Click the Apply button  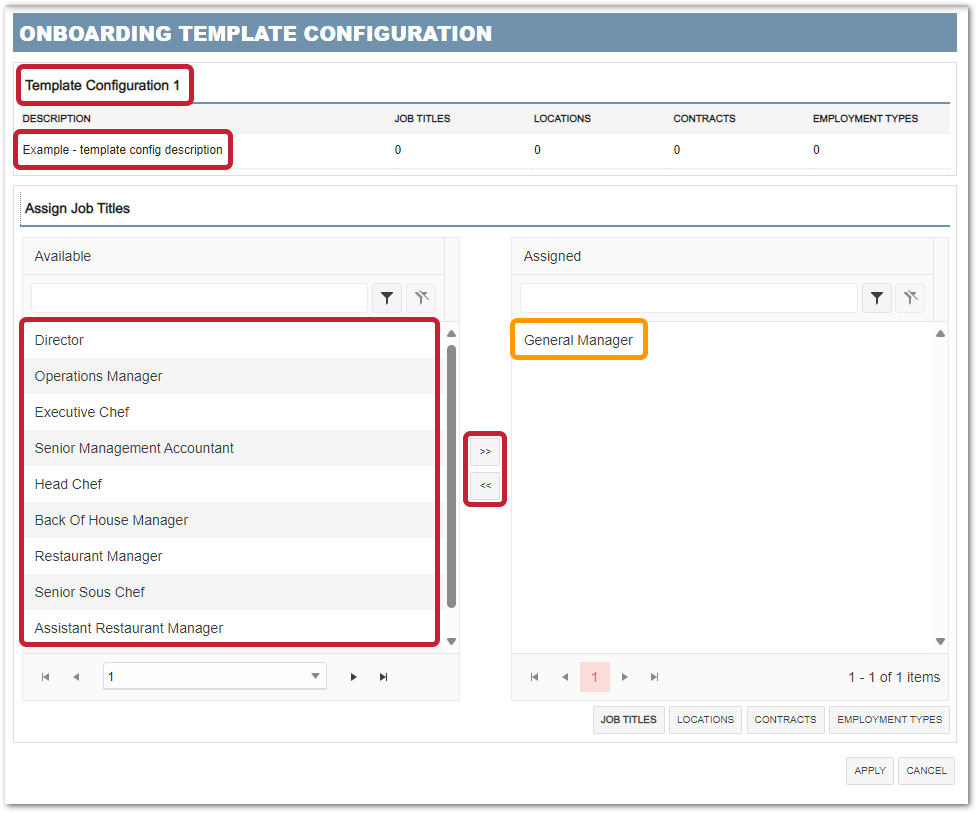point(869,770)
